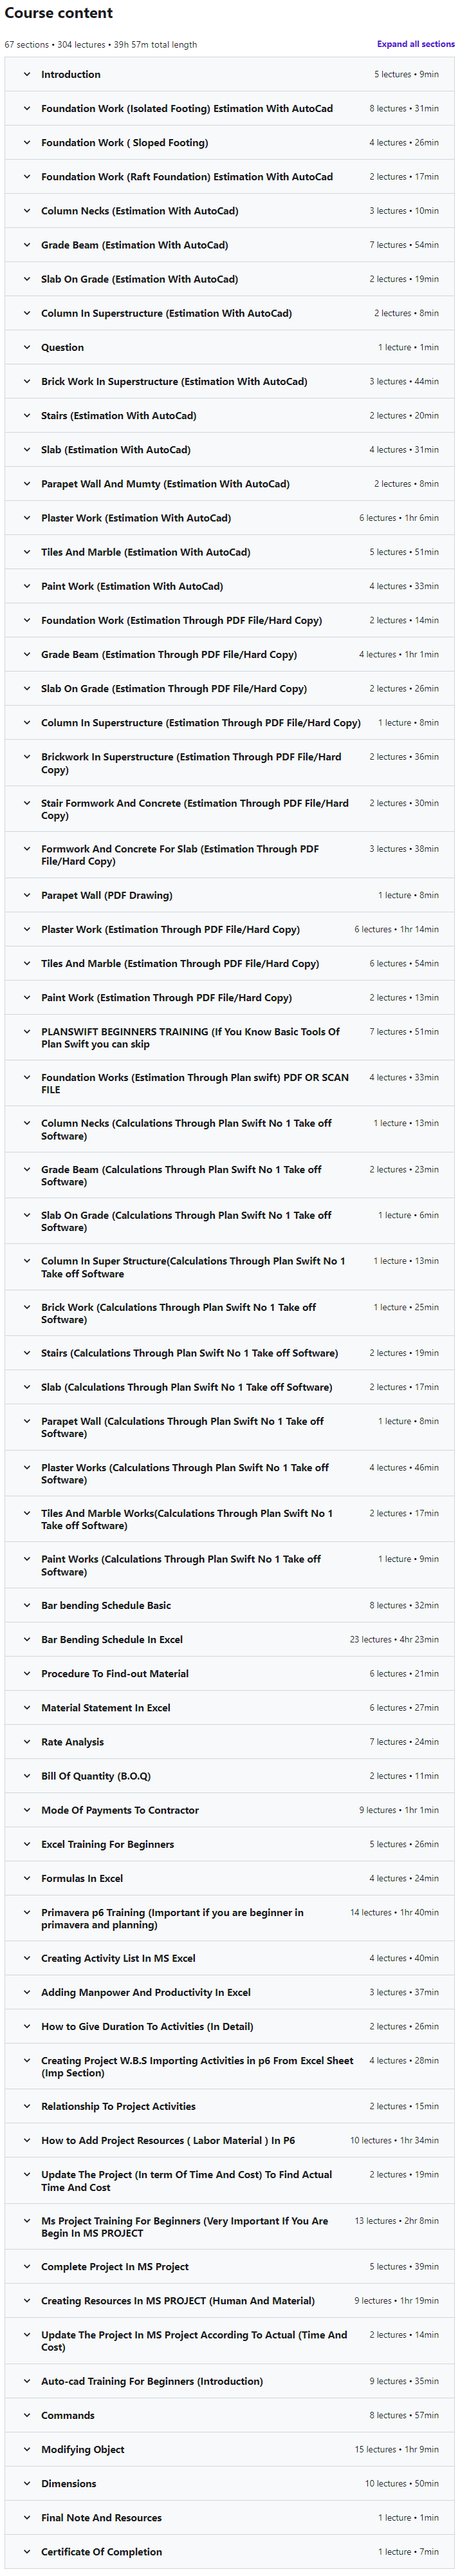The width and height of the screenshot is (460, 2576).
Task: Open the Modifying Object section
Action: click(x=82, y=2449)
